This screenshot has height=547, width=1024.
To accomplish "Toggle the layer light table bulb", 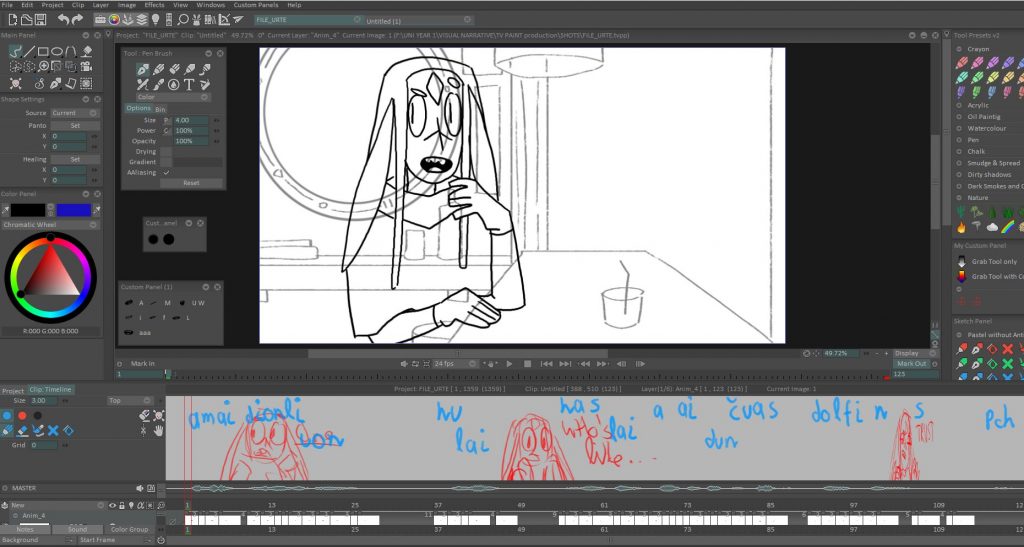I will click(131, 505).
